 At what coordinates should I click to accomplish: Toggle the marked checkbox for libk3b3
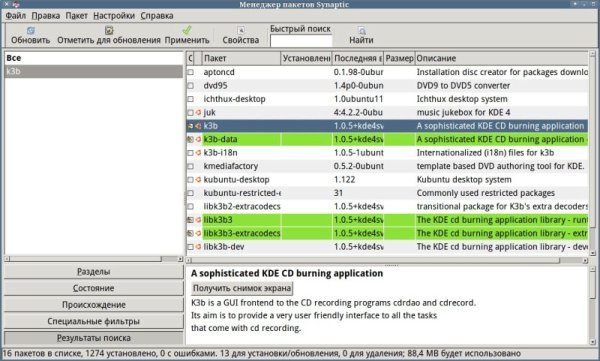(x=191, y=220)
